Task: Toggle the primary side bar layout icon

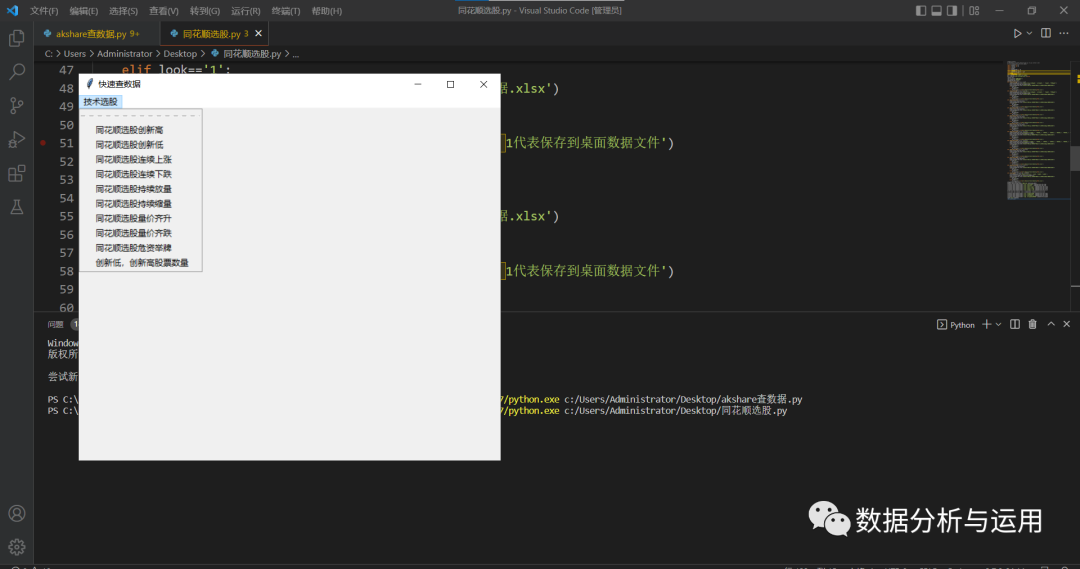Action: (921, 10)
